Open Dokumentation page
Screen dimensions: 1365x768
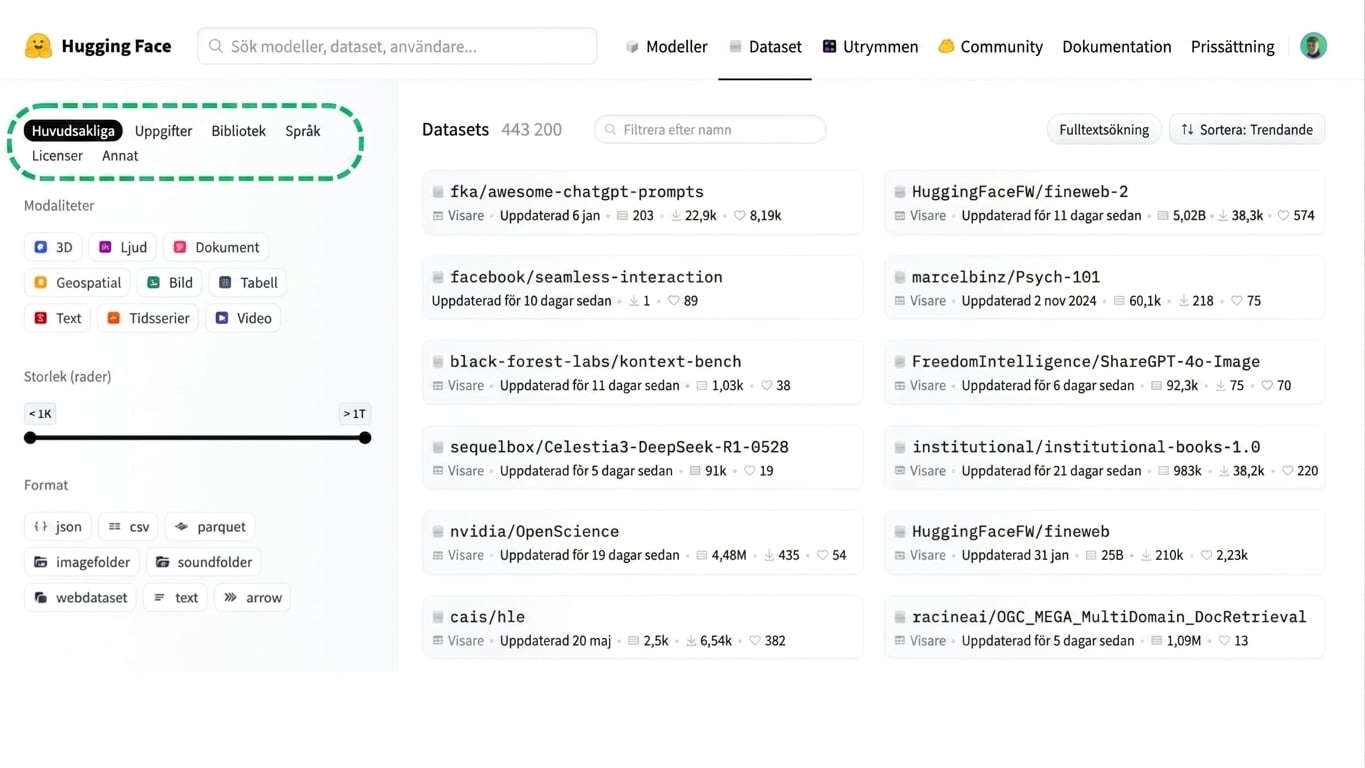tap(1116, 46)
